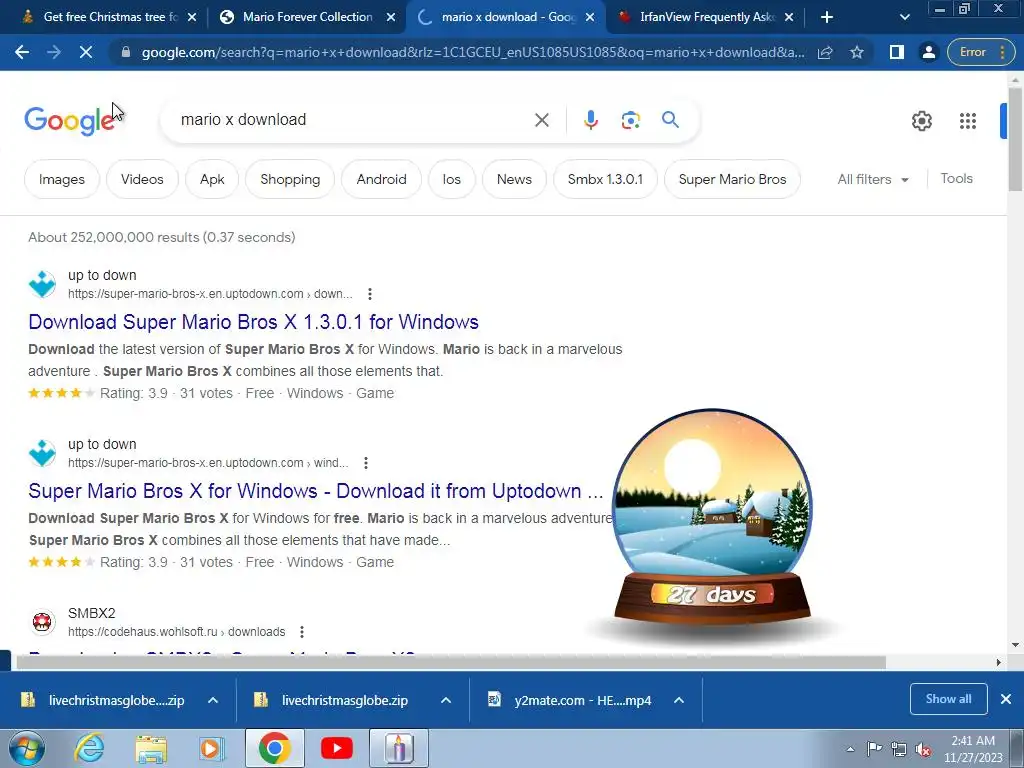
Task: Click the Christmas snow globe widget
Action: [712, 516]
